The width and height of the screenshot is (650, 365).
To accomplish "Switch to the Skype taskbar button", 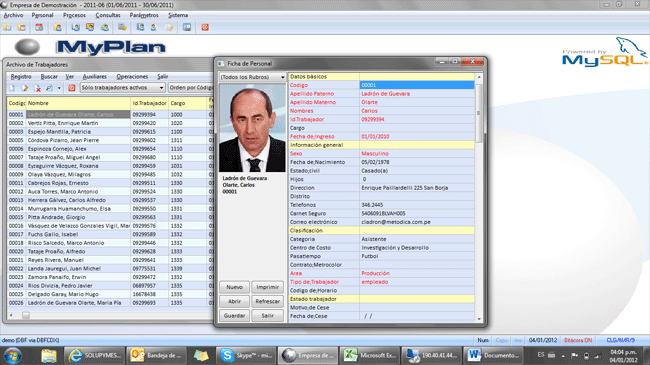I will (x=245, y=356).
